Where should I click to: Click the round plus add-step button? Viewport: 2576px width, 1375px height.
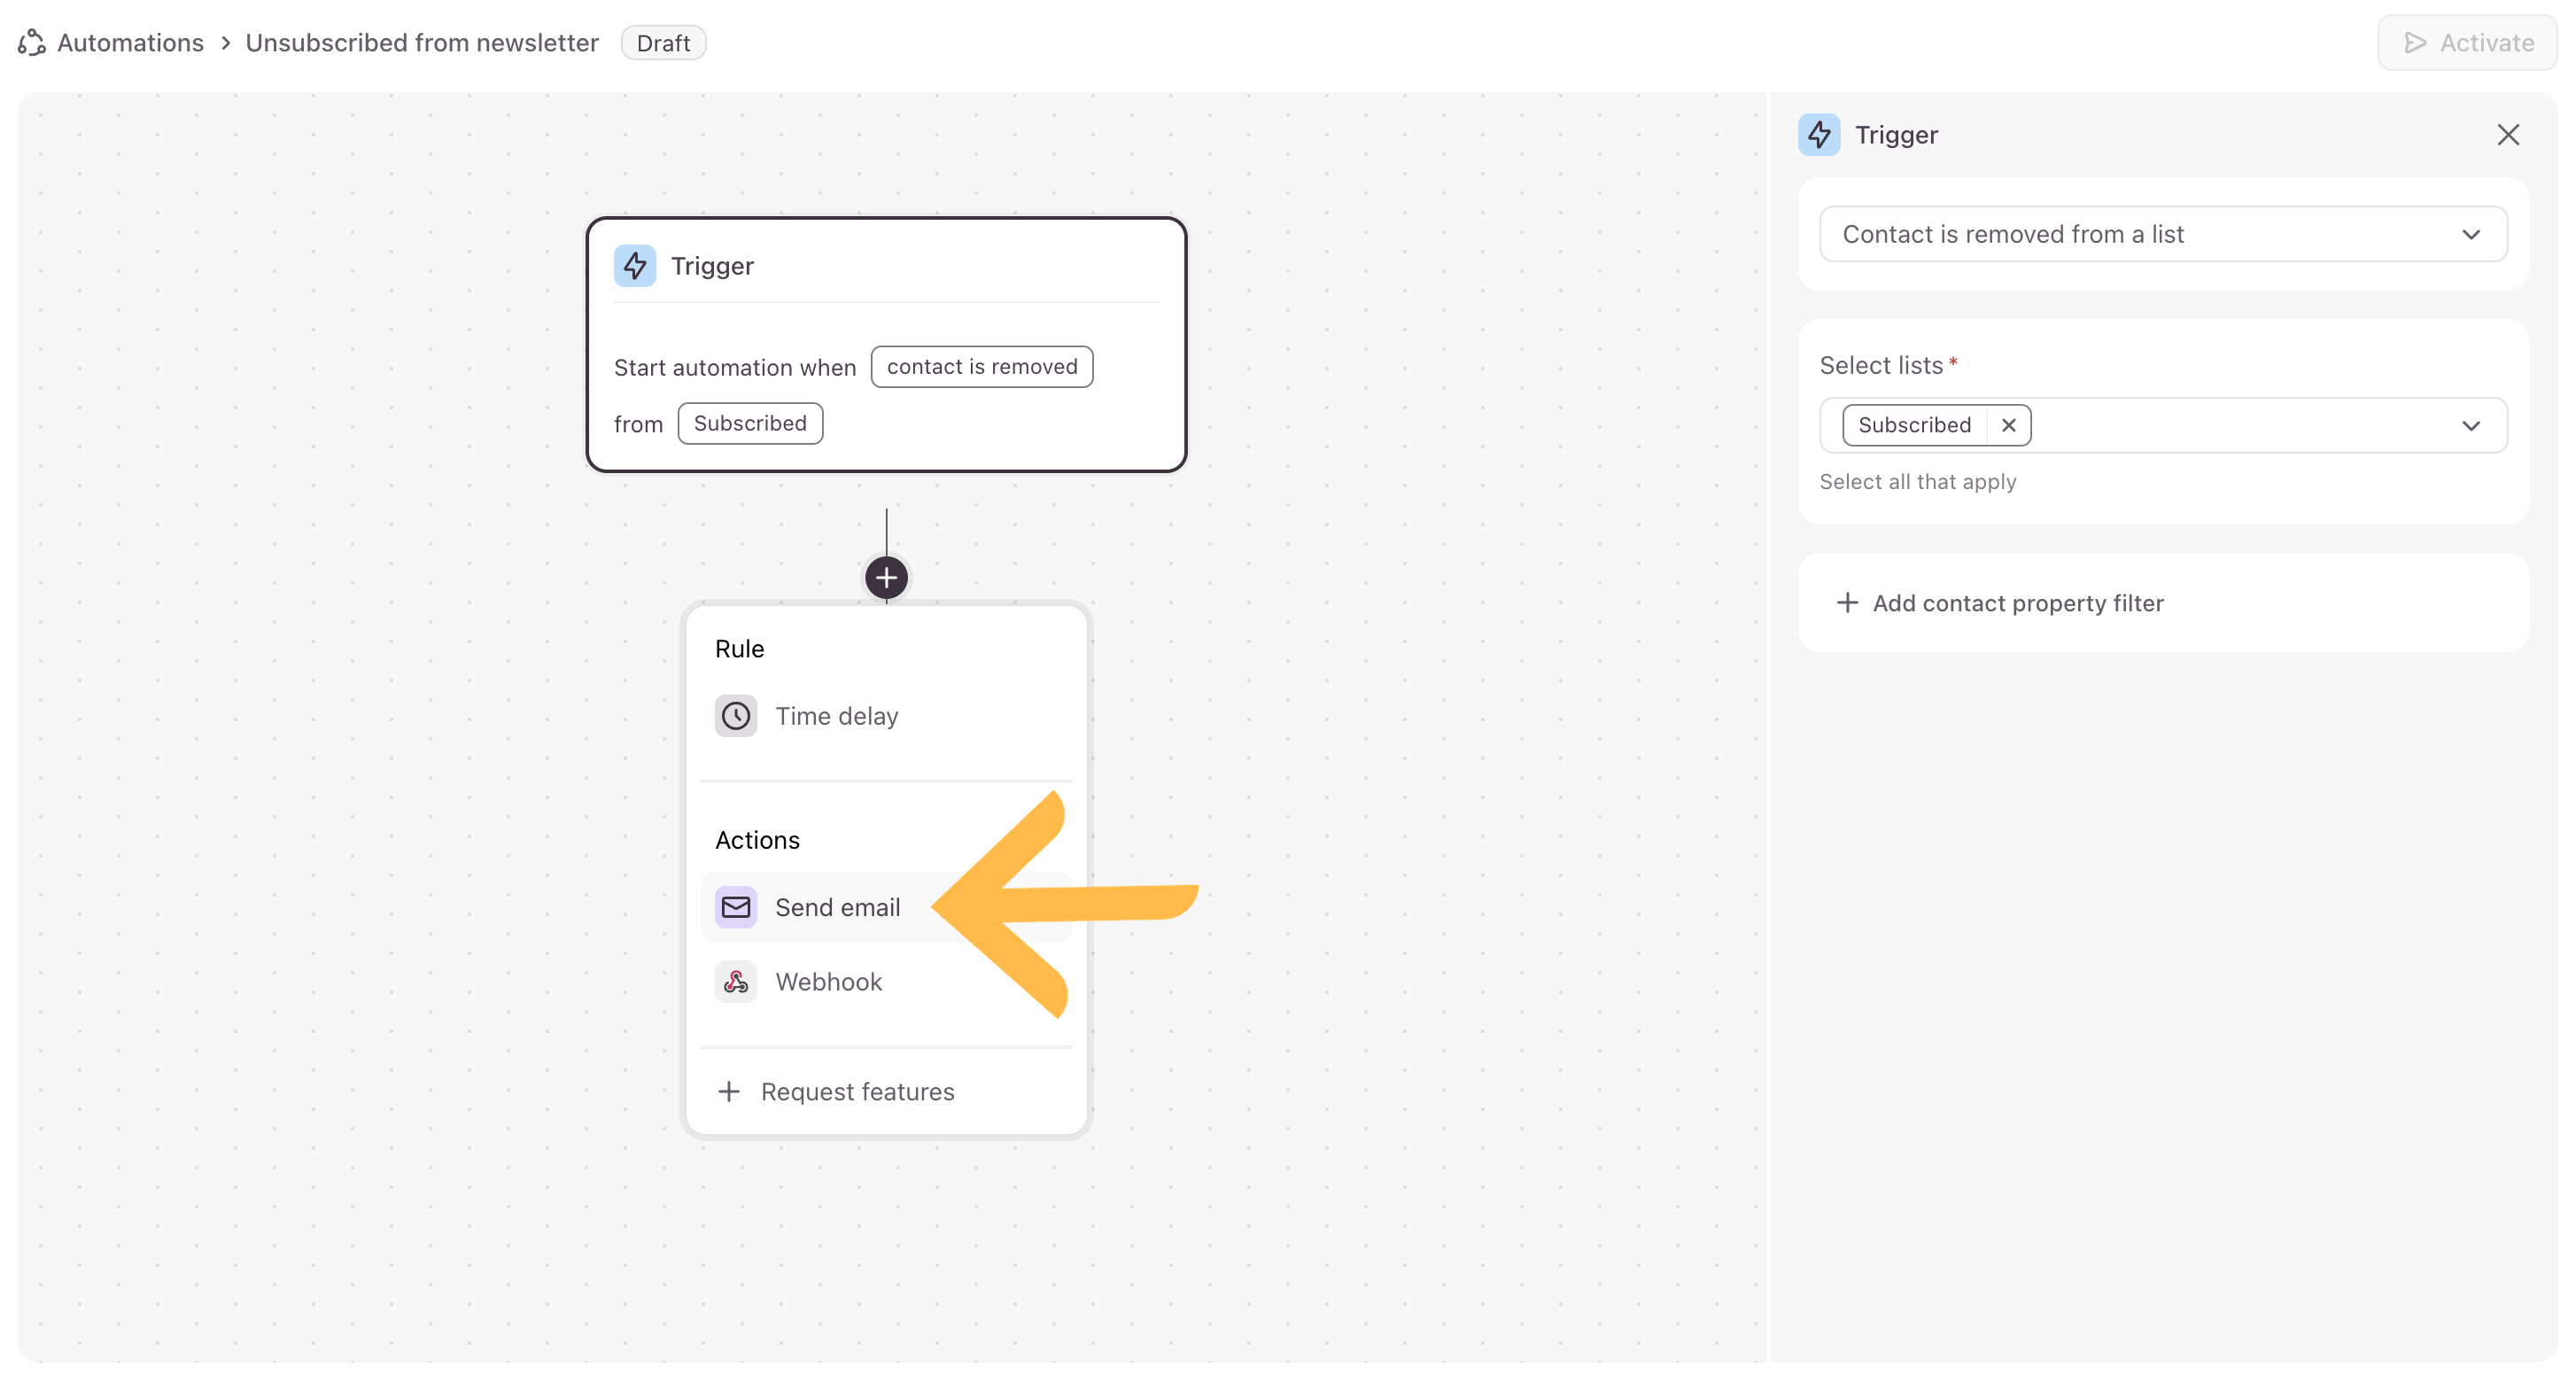[886, 577]
